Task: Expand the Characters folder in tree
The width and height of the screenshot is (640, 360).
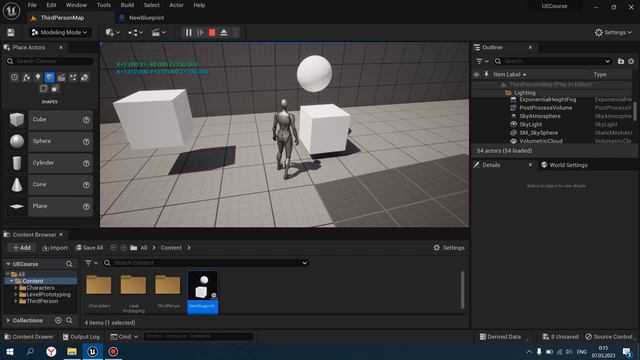Action: click(16, 288)
